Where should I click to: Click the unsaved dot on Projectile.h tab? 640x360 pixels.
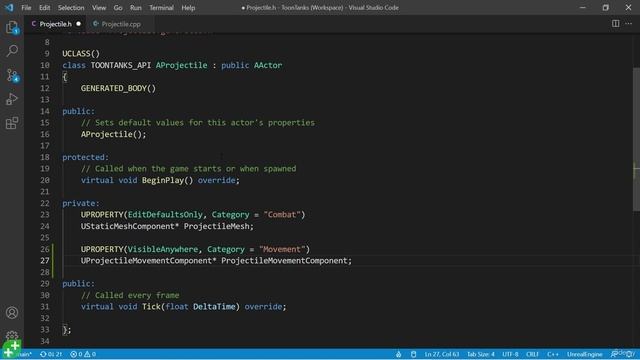tap(78, 24)
